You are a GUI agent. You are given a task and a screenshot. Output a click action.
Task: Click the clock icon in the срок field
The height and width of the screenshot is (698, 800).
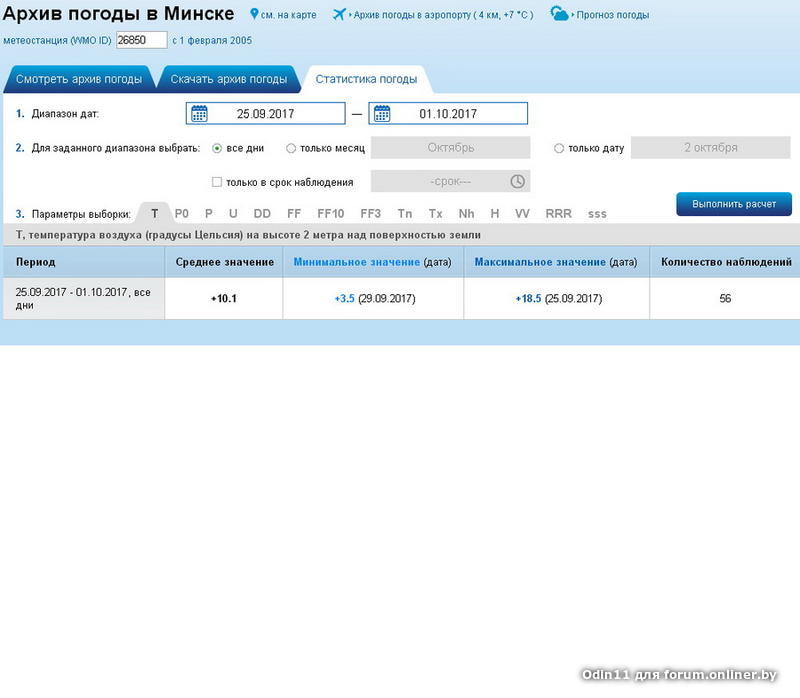coord(517,182)
